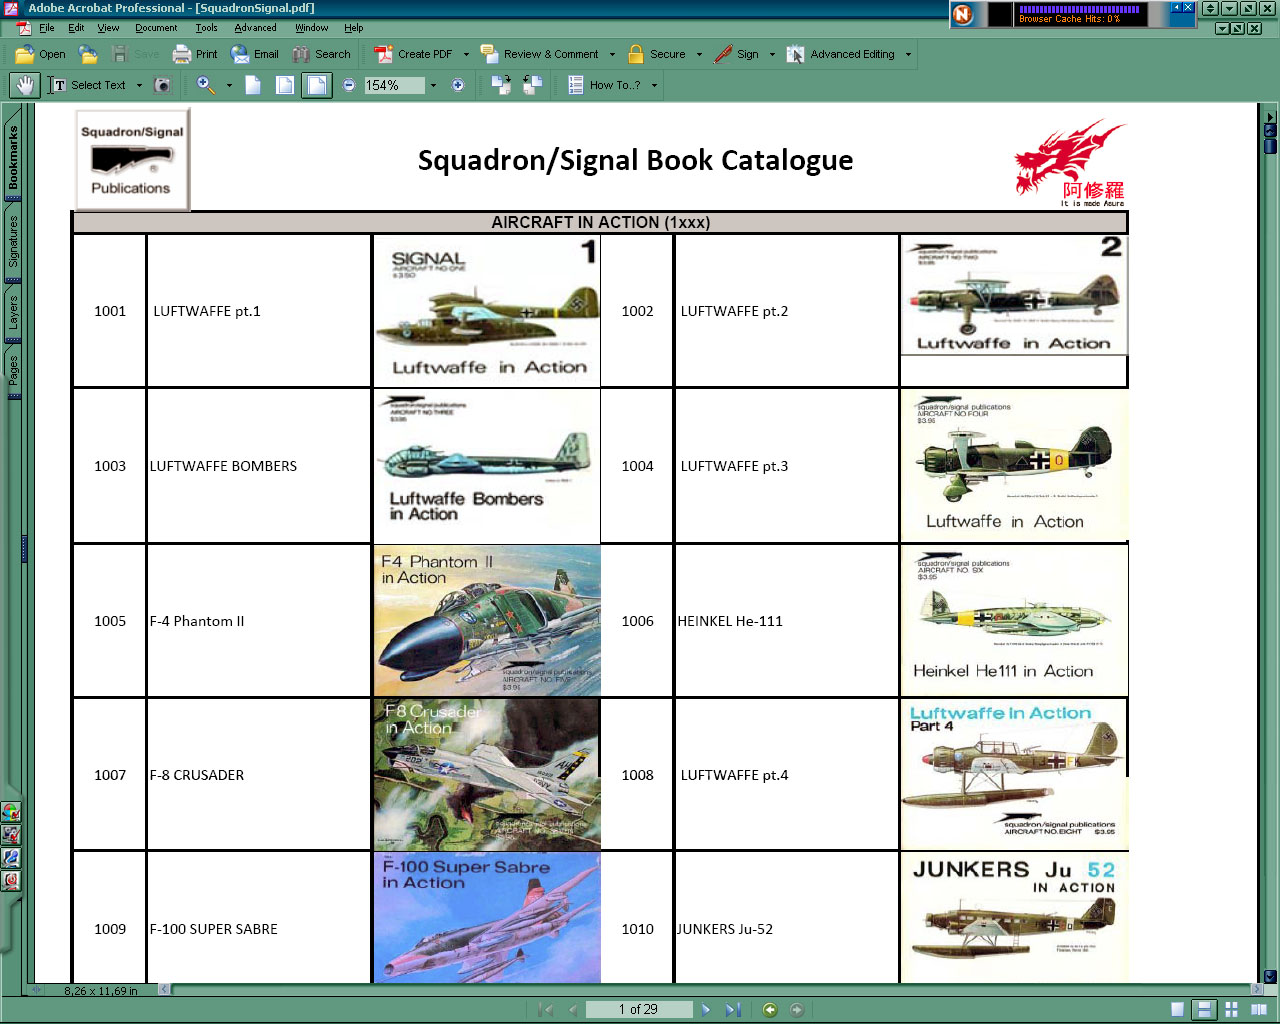1280x1024 pixels.
Task: Open the zoom percentage dropdown arrow
Action: [433, 86]
